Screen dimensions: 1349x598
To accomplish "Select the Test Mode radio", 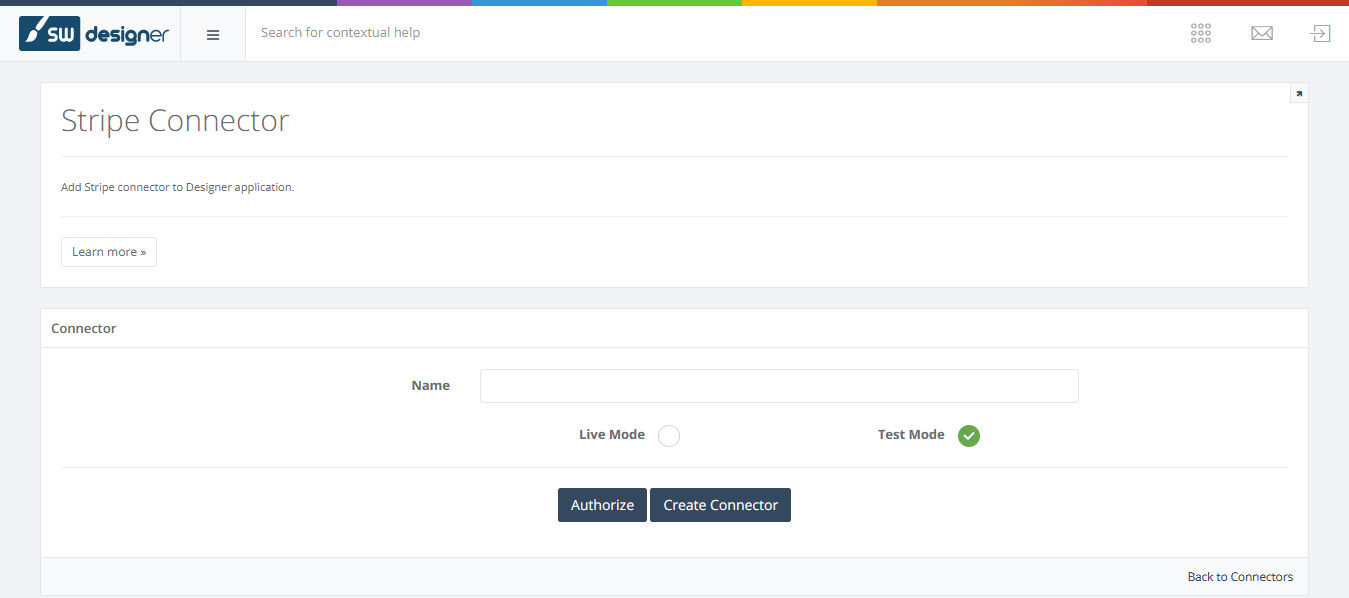I will point(969,436).
